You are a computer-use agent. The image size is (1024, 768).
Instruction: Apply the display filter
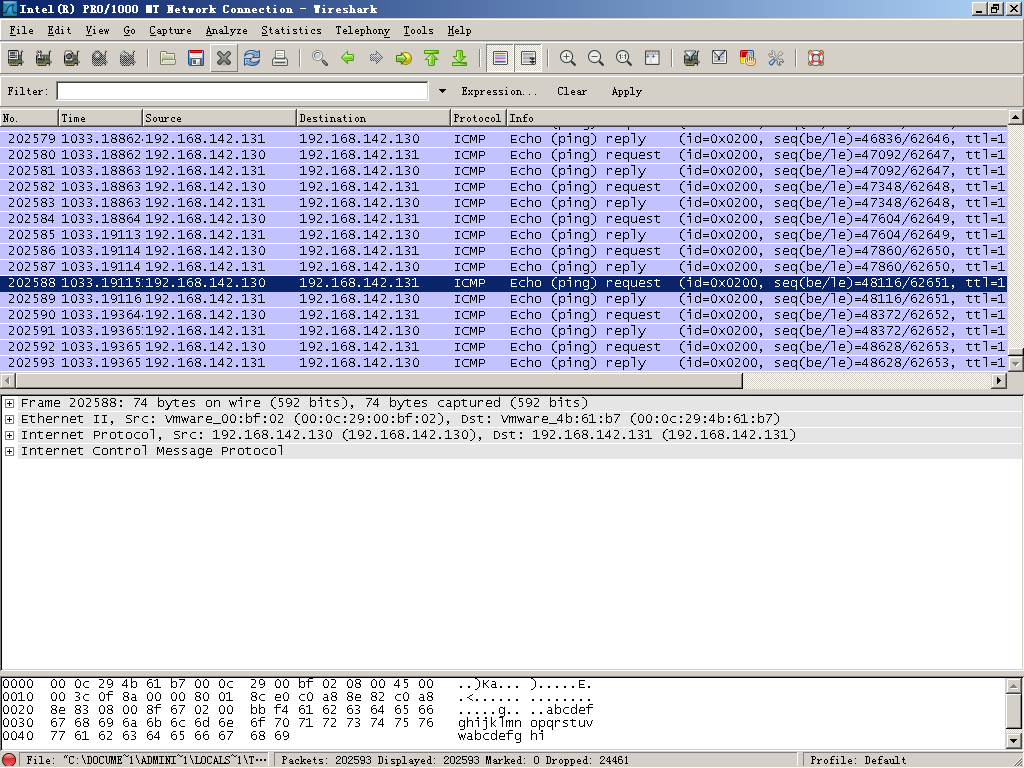tap(626, 91)
